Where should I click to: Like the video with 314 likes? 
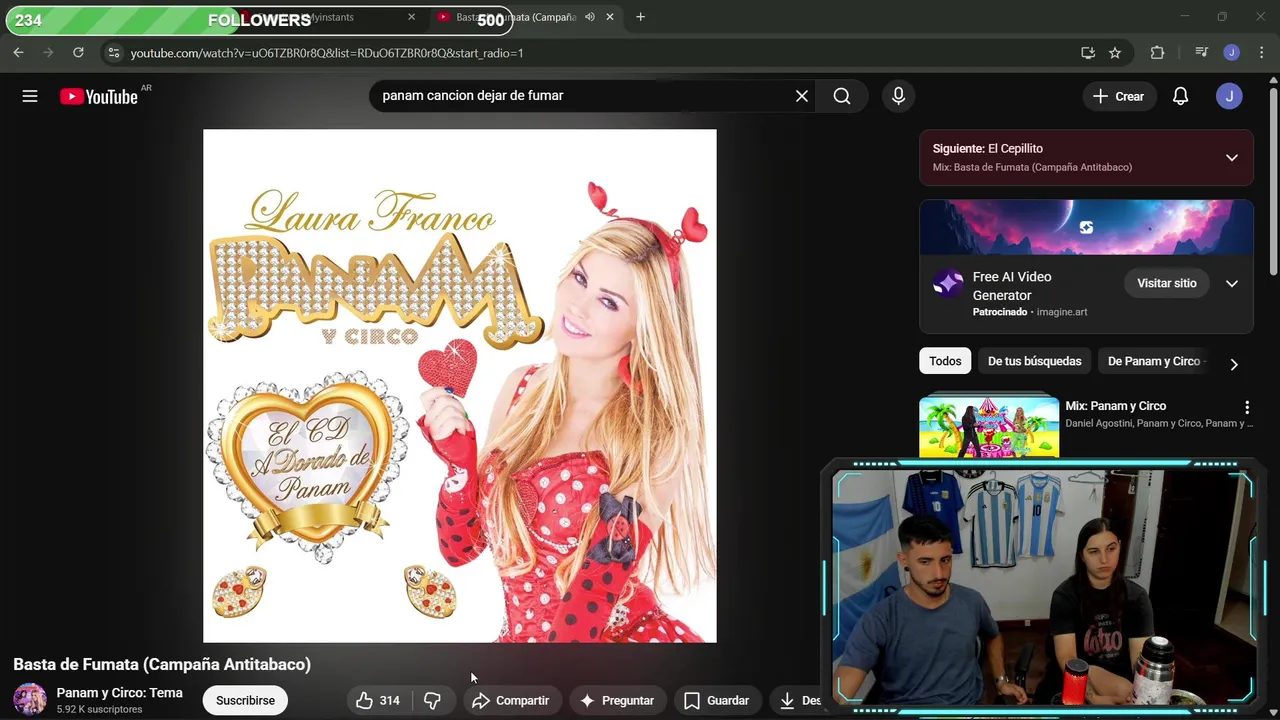[x=378, y=701]
